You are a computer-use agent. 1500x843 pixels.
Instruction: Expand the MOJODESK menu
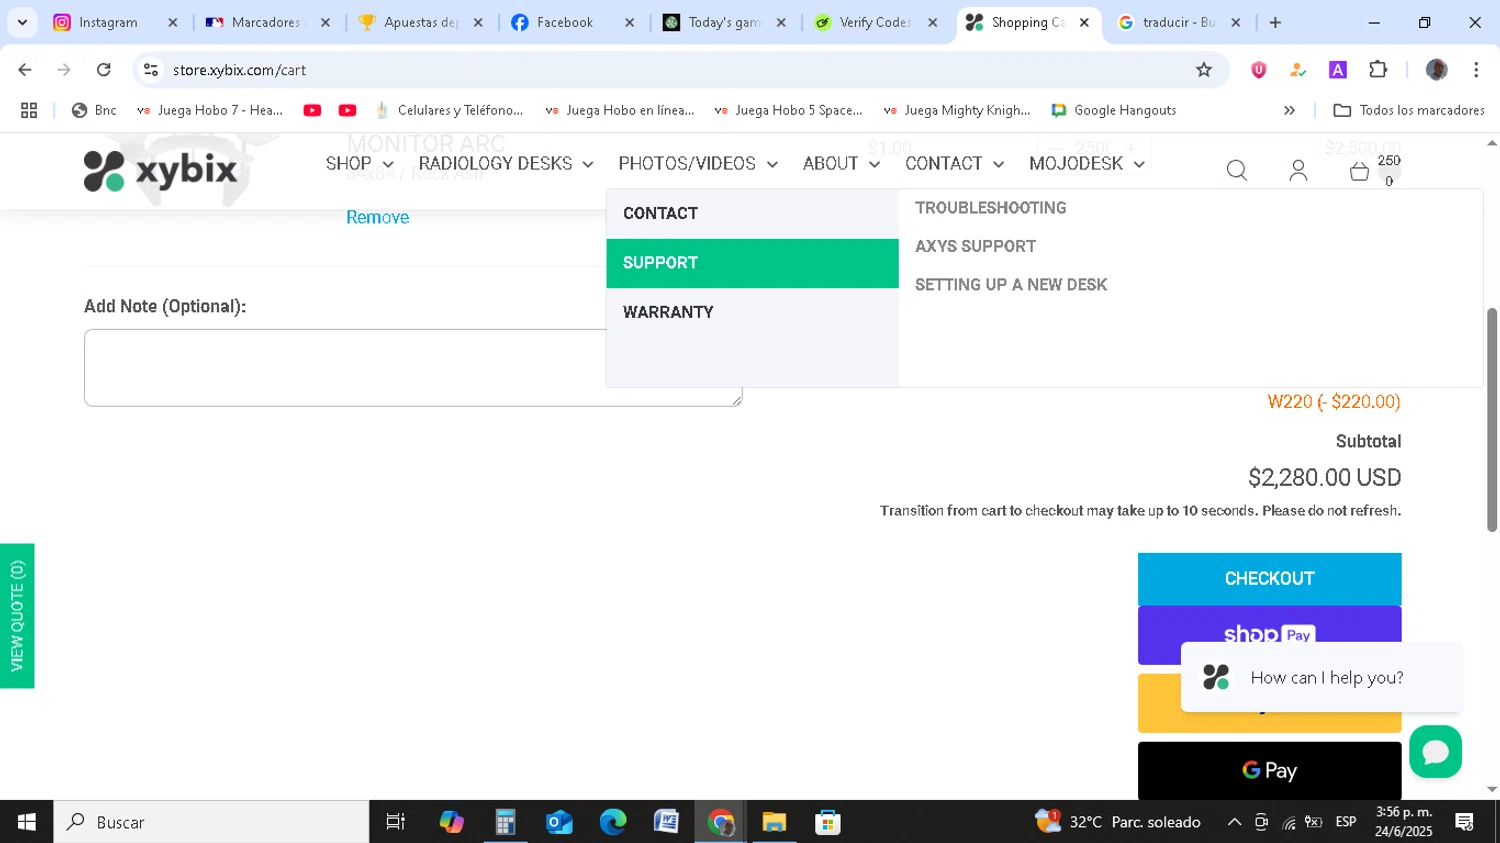tap(1087, 164)
